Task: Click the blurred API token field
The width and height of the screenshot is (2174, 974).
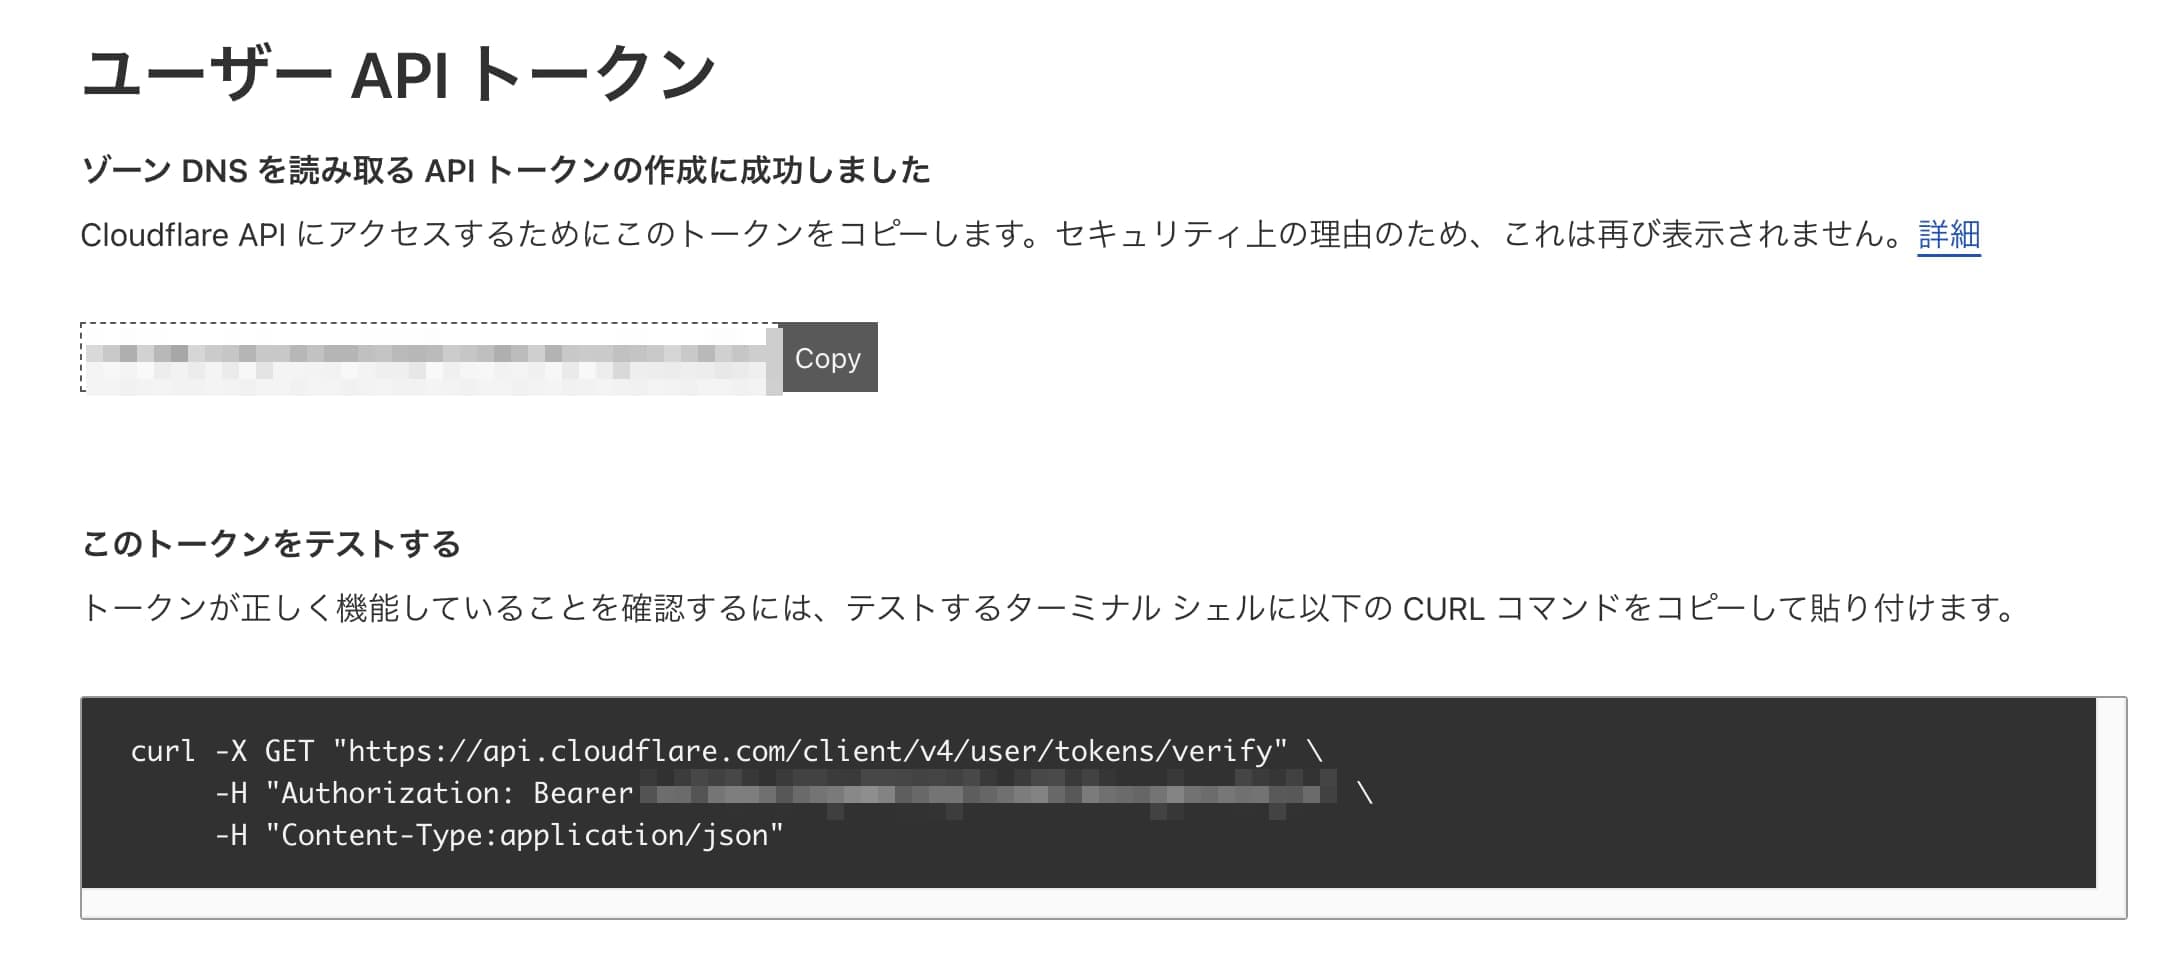Action: click(430, 358)
